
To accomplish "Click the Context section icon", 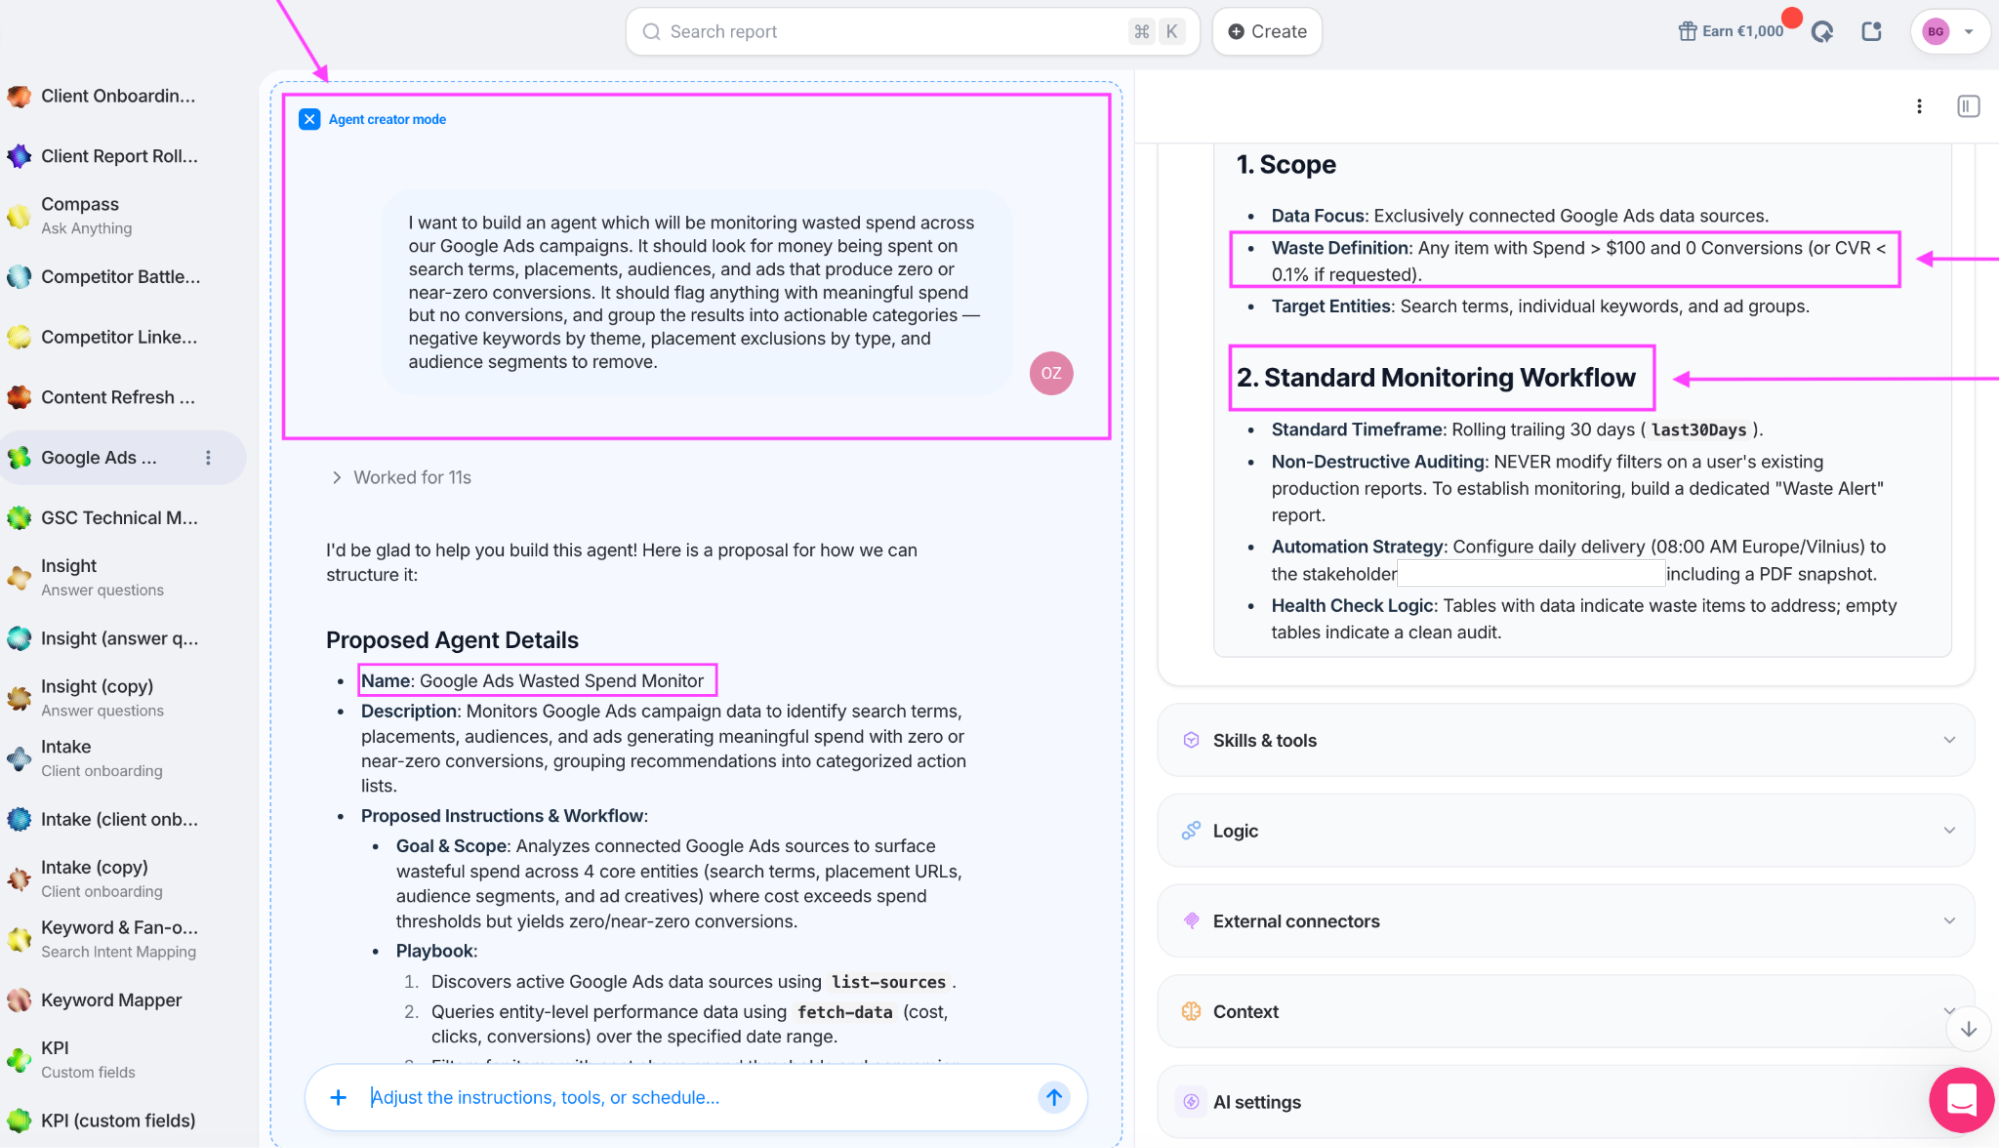I will coord(1190,1011).
